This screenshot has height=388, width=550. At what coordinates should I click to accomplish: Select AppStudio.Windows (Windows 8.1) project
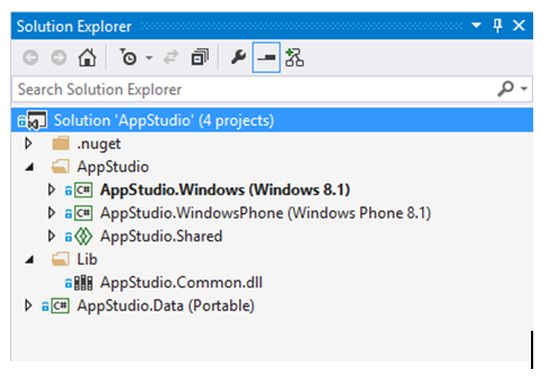[225, 190]
